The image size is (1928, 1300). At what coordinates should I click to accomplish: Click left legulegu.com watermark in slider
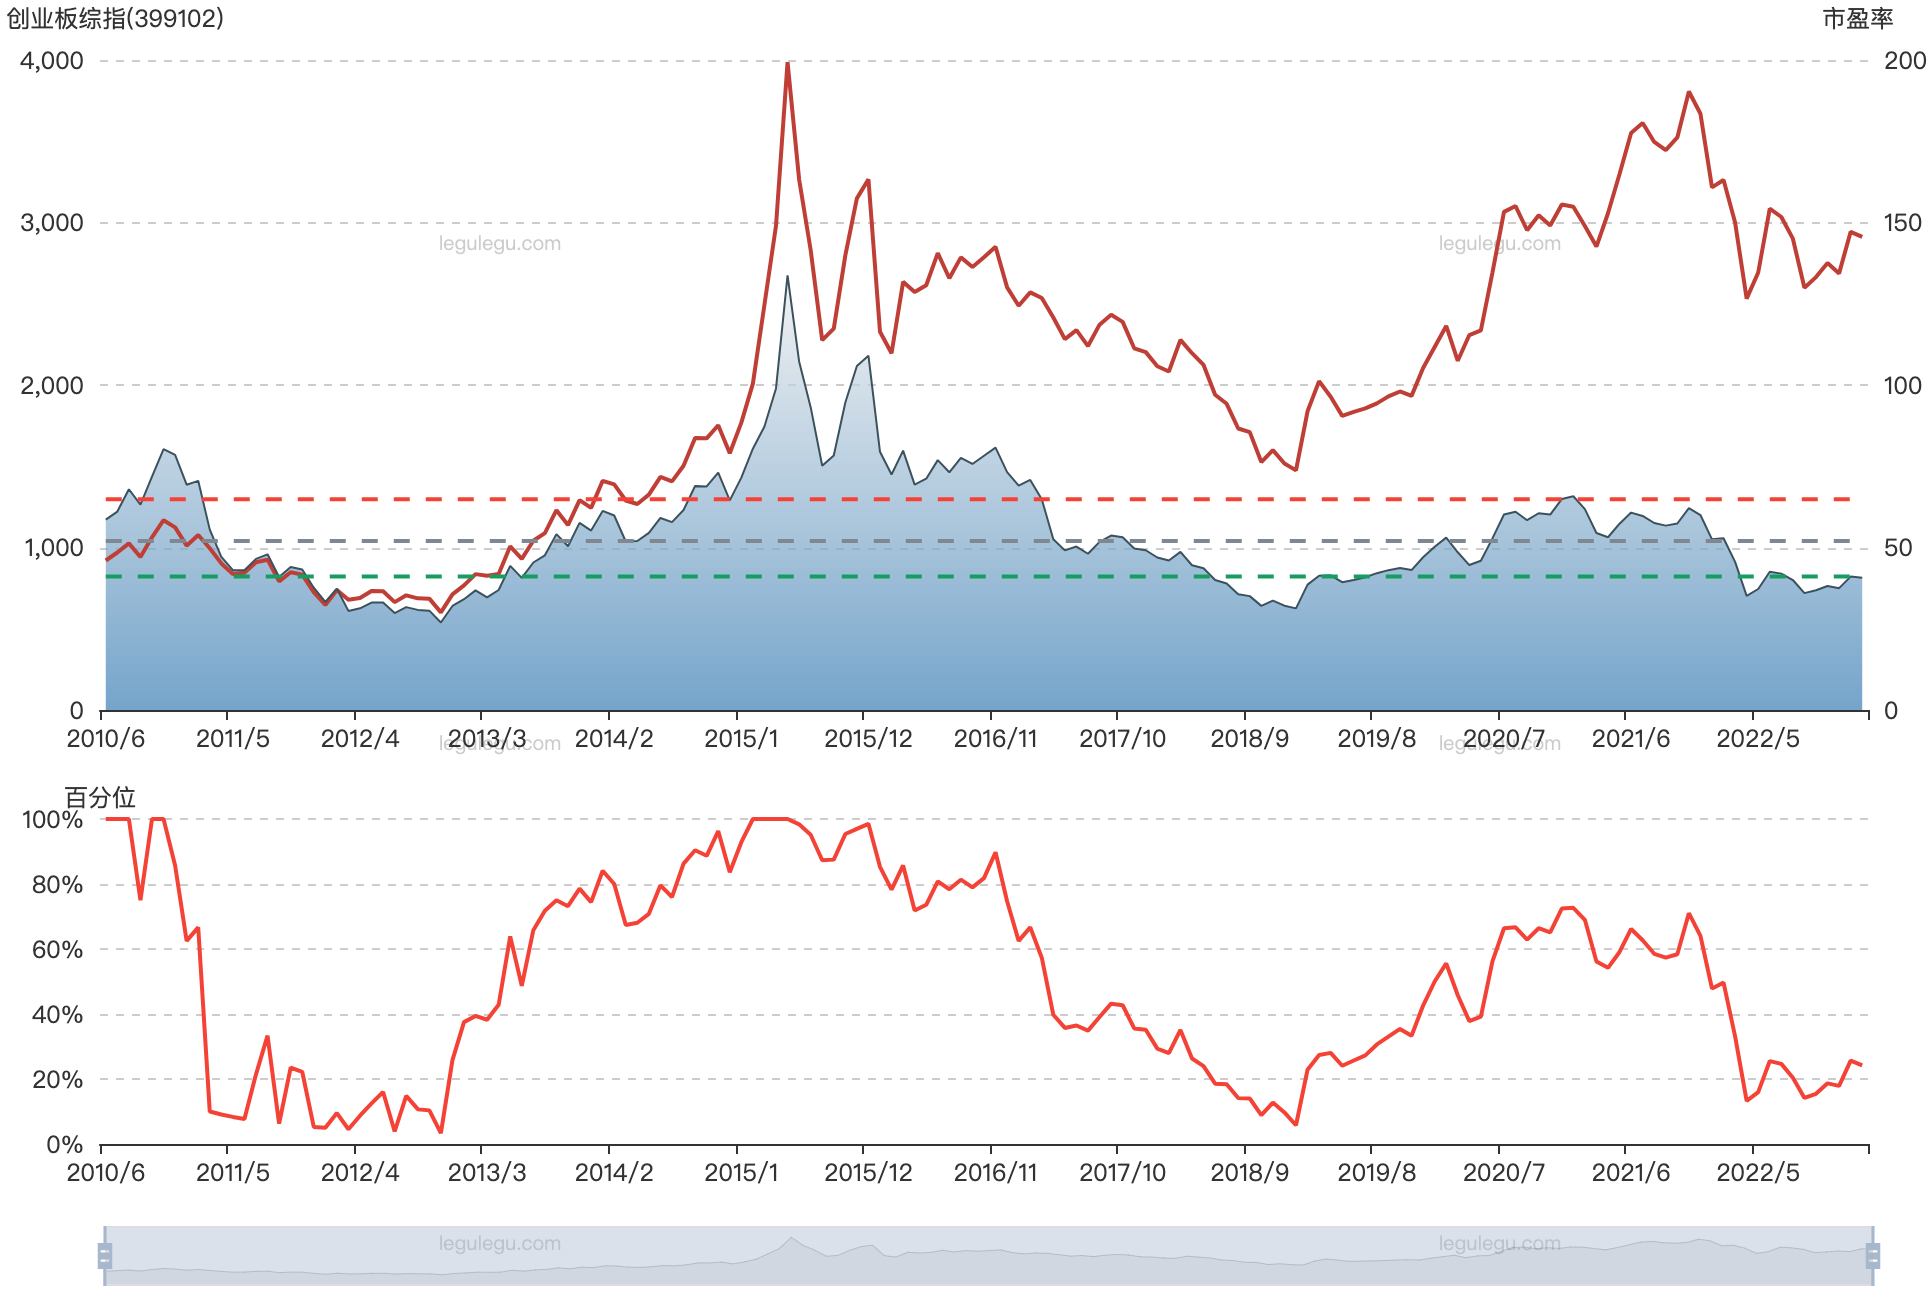499,1243
